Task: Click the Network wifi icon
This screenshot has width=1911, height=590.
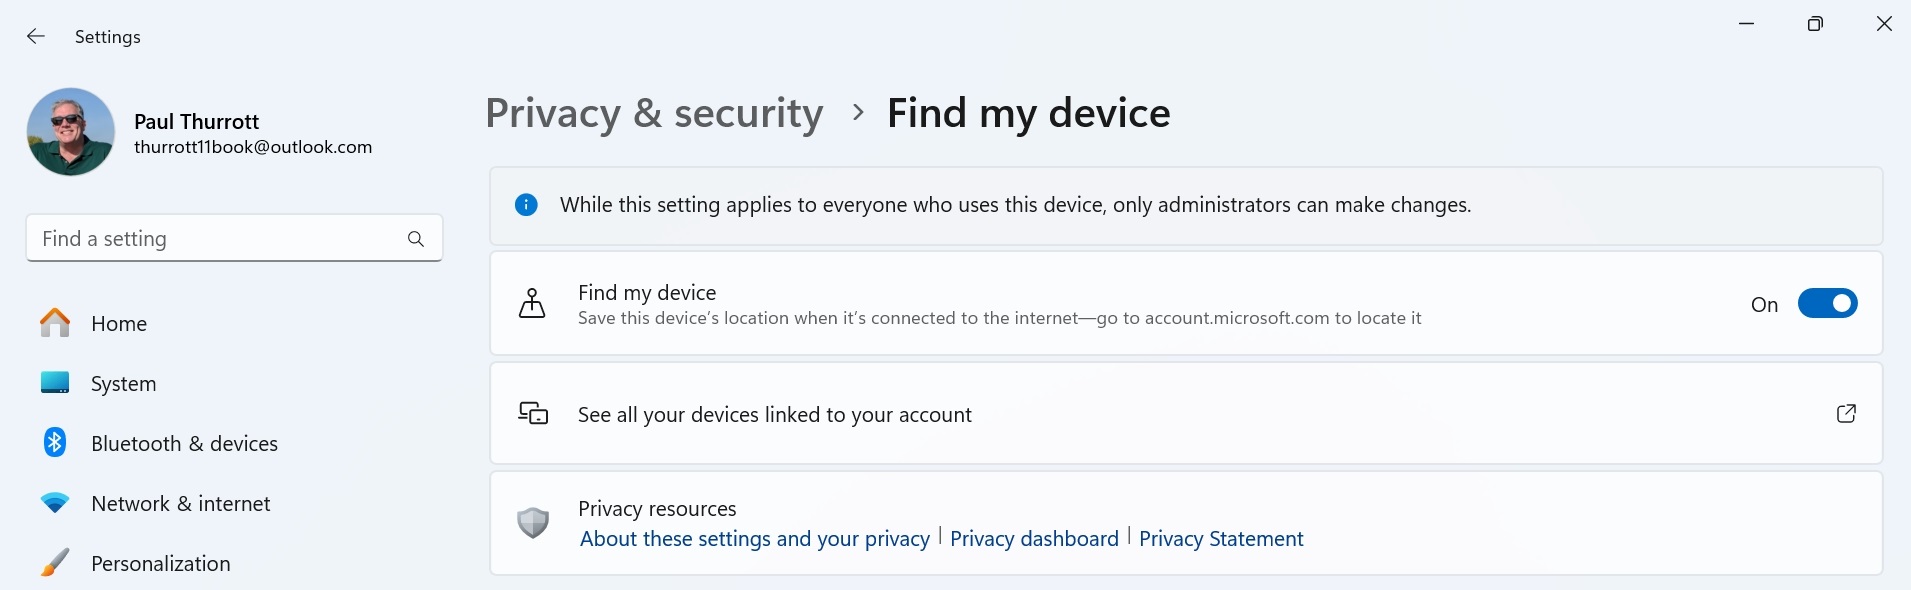Action: 55,503
